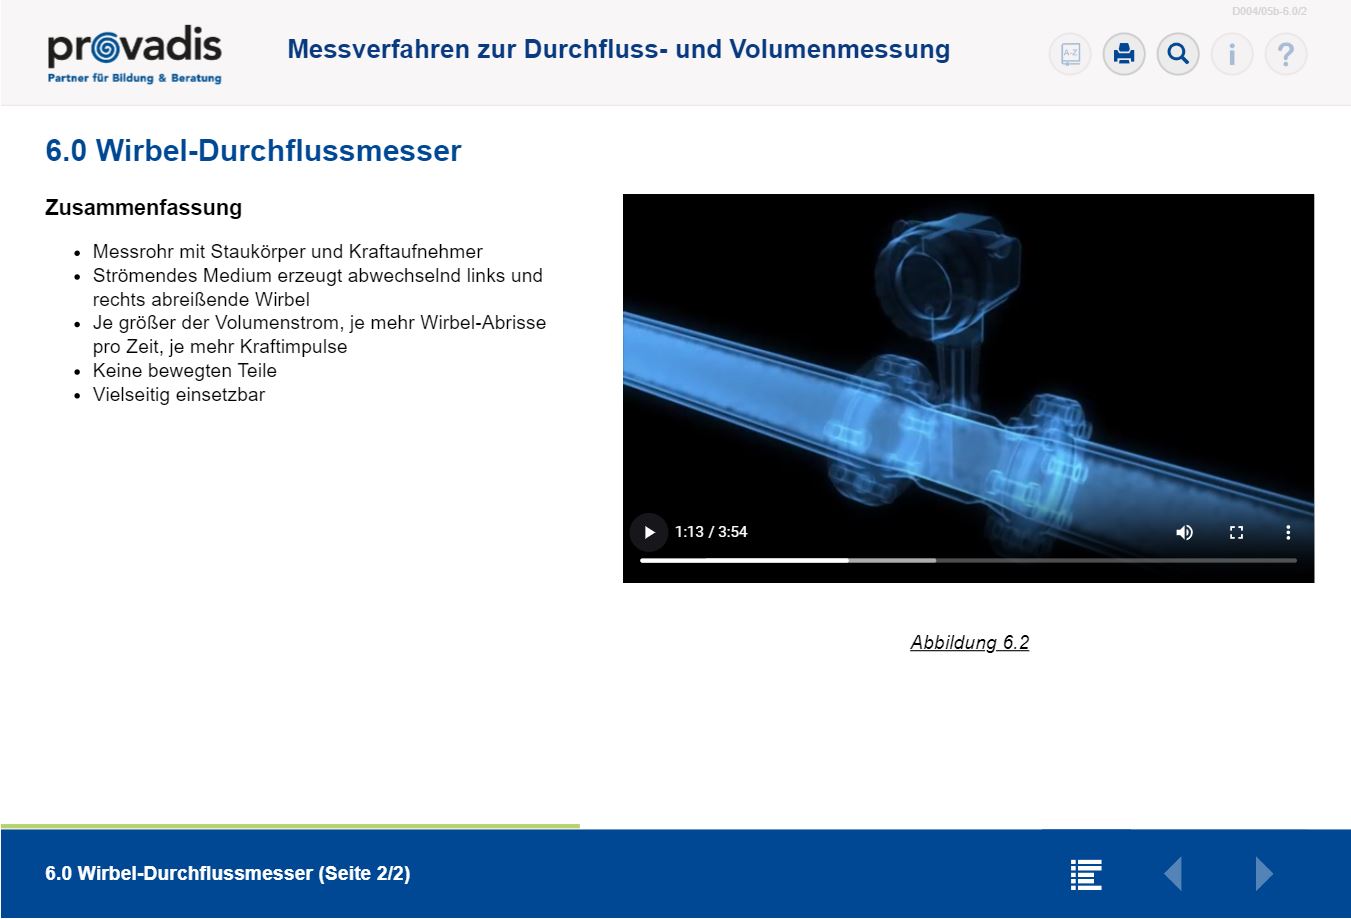1351x919 pixels.
Task: Open search with the magnifying glass icon
Action: point(1178,54)
